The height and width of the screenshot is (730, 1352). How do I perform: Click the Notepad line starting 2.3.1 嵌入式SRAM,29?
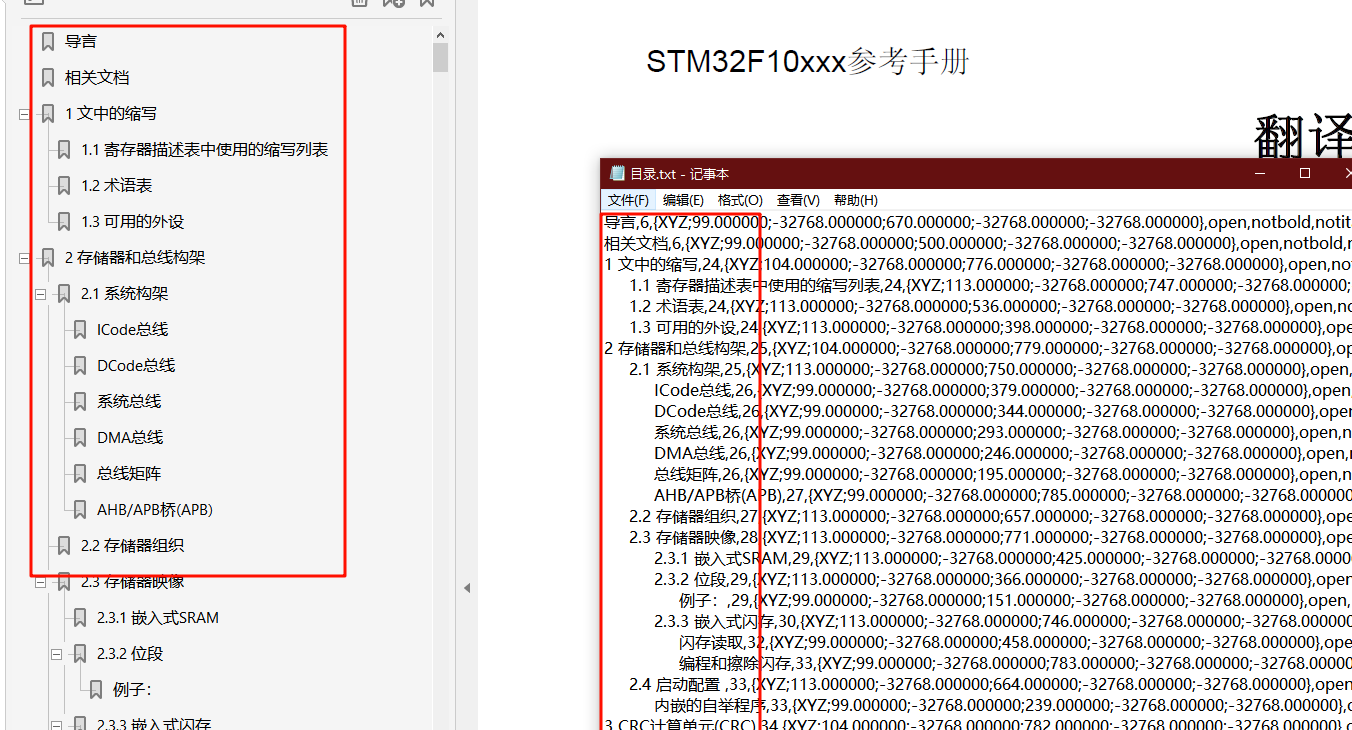(x=1002, y=558)
